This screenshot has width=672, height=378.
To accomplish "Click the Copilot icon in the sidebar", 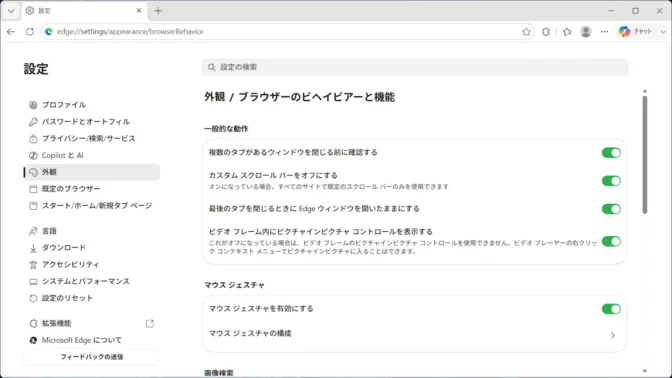I will tap(33, 155).
